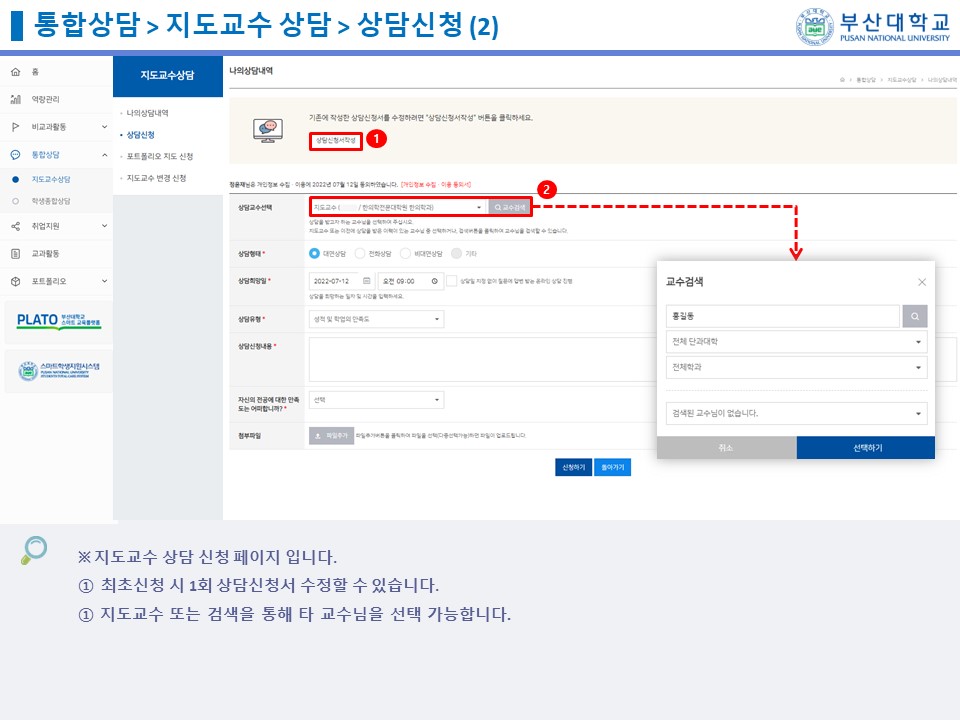Click the PLATO banner link
The image size is (960, 720).
tap(59, 320)
